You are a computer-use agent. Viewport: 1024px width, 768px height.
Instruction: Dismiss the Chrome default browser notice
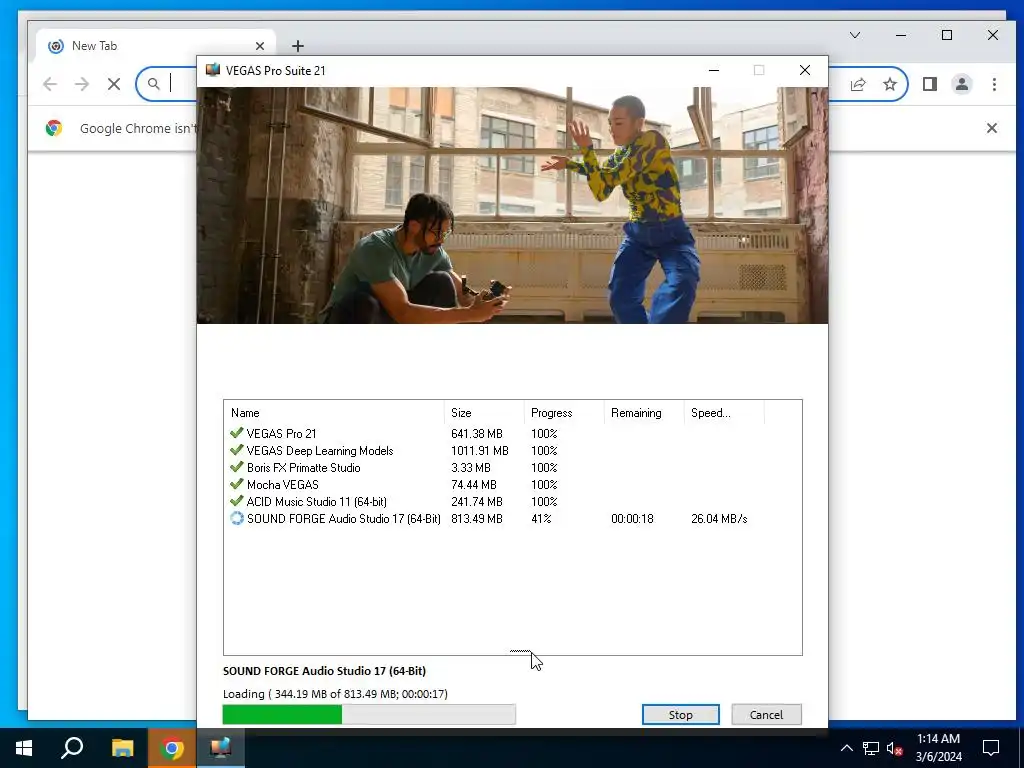pos(991,128)
